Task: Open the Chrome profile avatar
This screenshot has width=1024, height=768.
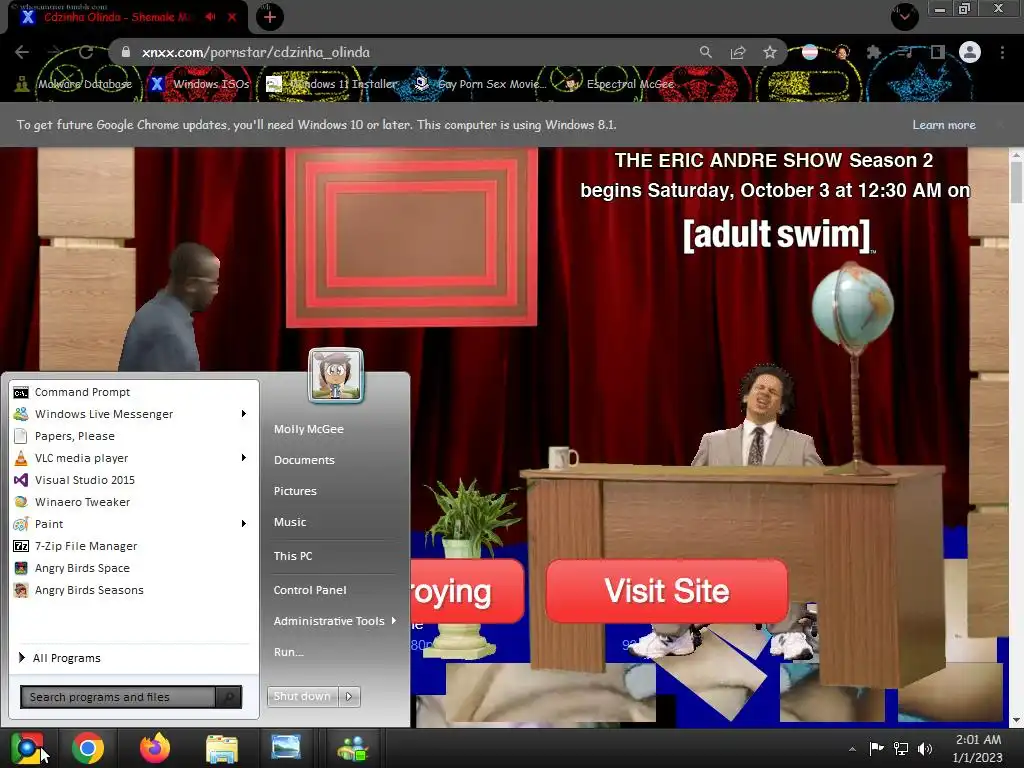Action: point(970,52)
